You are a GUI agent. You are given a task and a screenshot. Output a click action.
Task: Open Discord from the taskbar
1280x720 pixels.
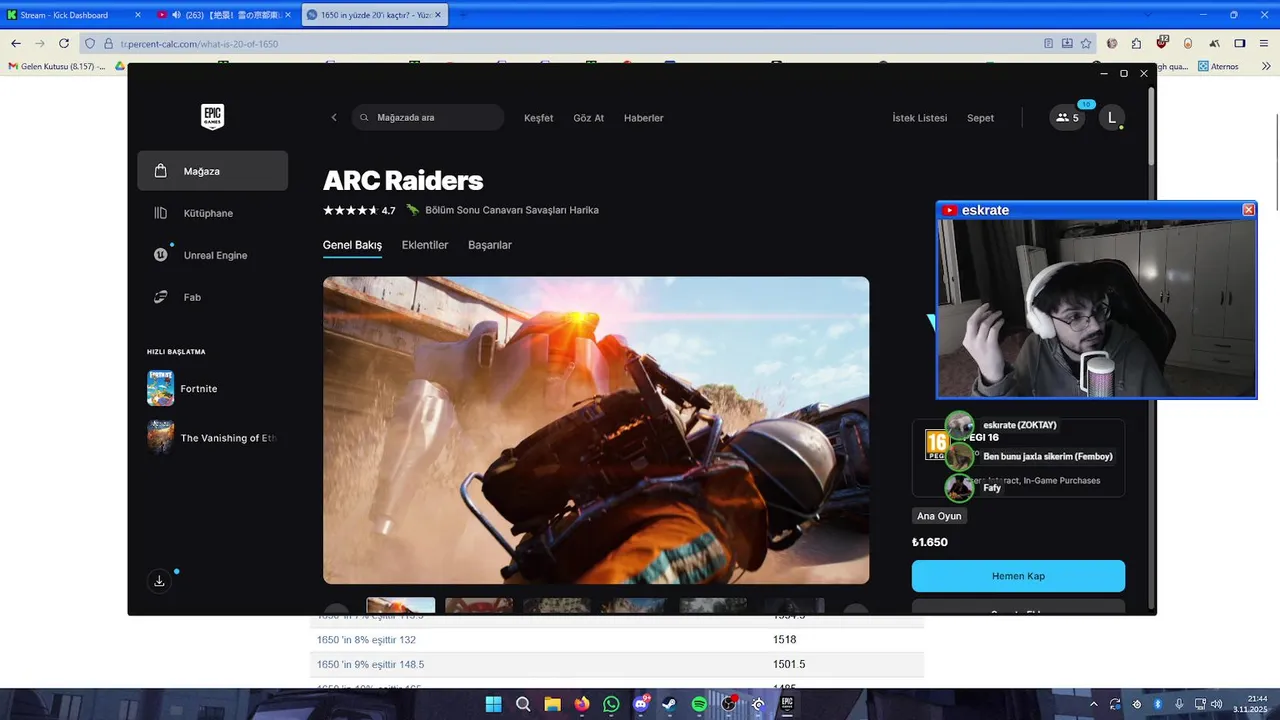[641, 704]
